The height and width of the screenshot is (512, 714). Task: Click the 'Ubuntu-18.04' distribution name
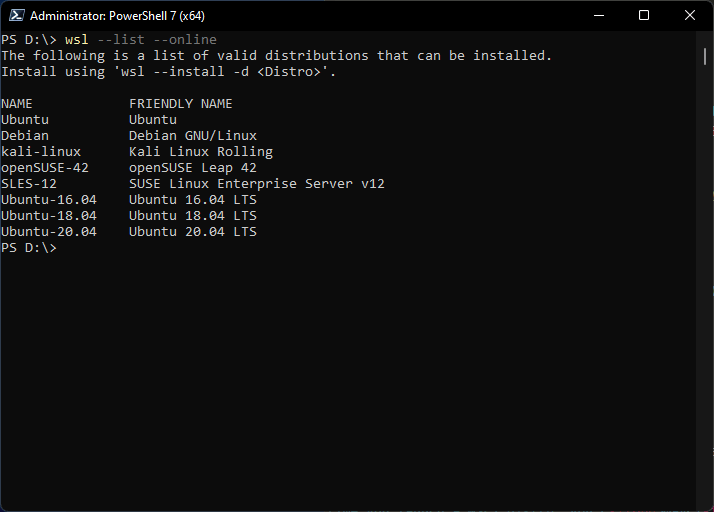[x=49, y=216]
